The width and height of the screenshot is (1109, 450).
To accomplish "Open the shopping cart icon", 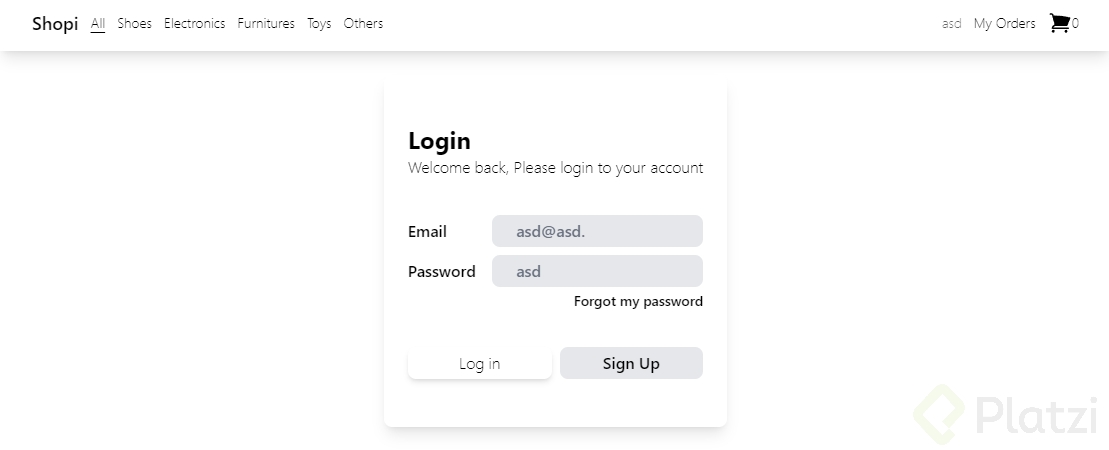I will click(x=1059, y=23).
